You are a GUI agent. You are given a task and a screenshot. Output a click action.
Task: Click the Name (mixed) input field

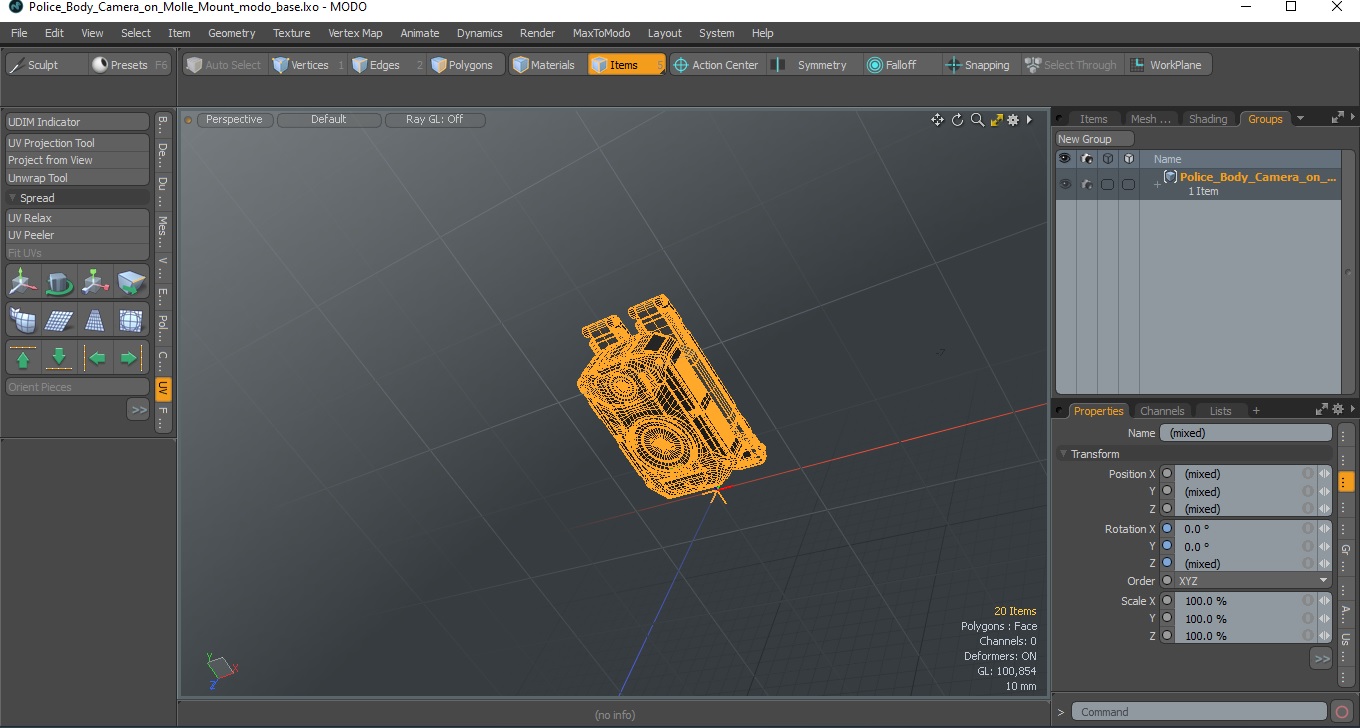click(x=1245, y=433)
